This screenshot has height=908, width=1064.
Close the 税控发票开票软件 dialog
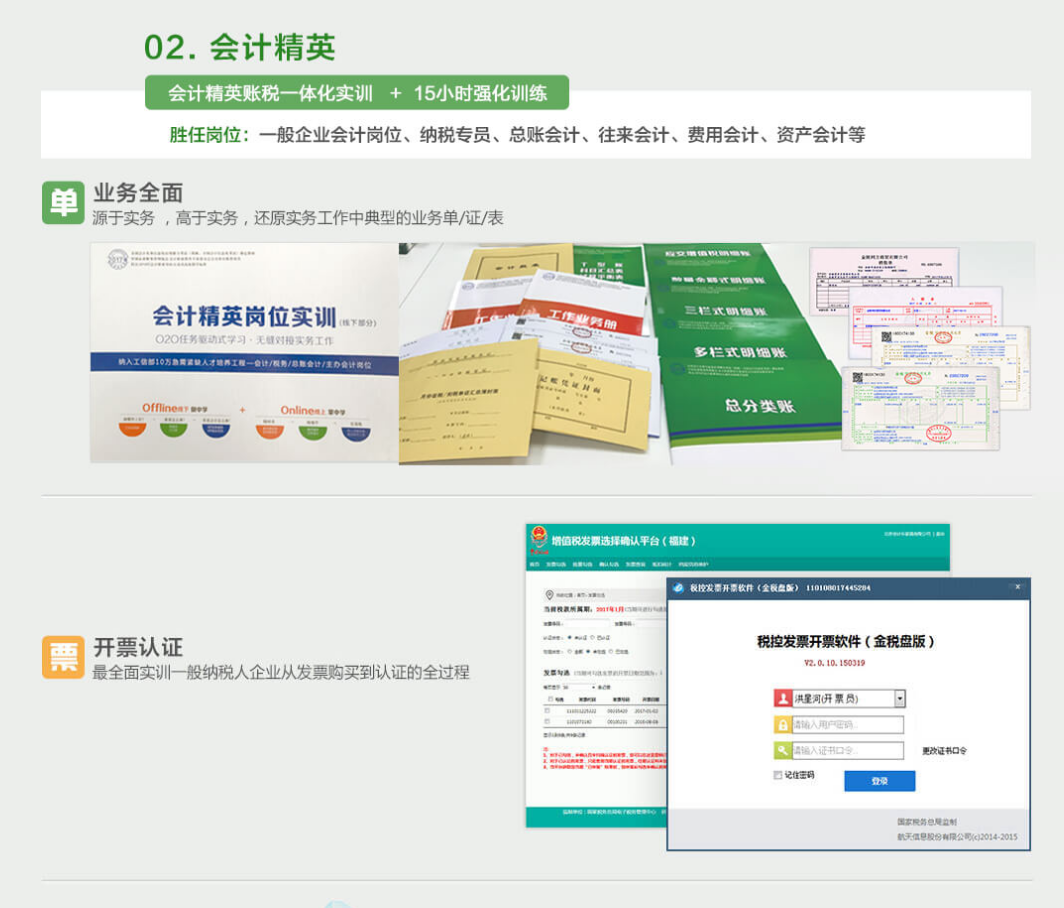1017,588
